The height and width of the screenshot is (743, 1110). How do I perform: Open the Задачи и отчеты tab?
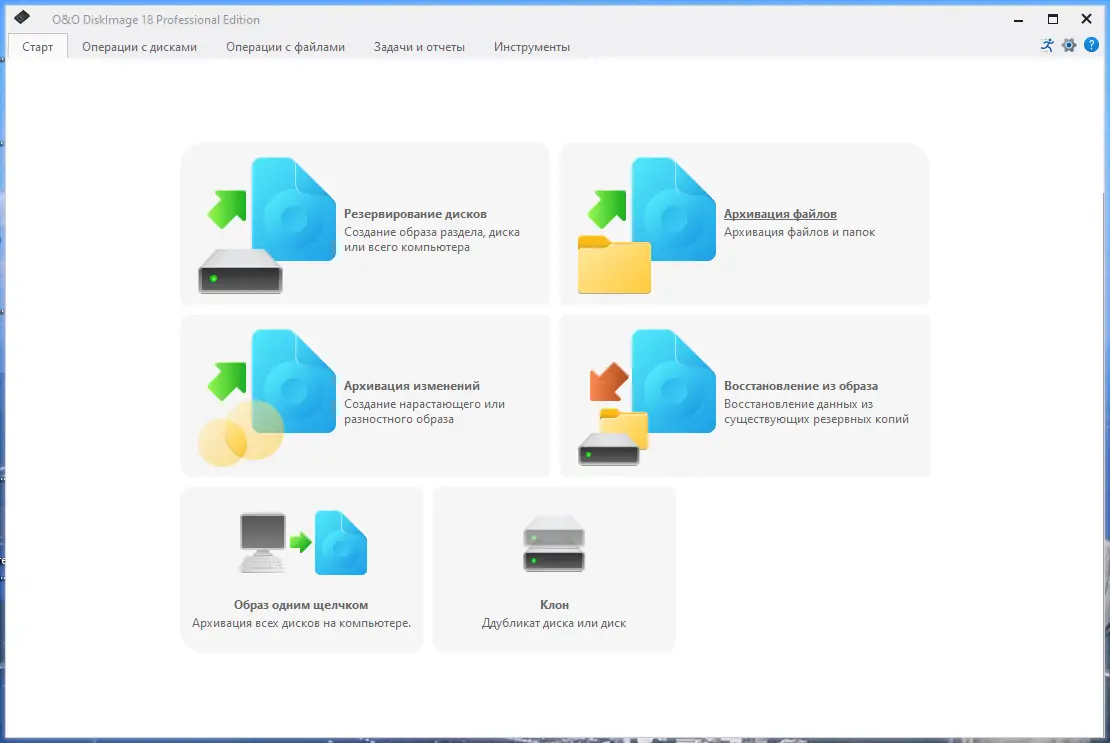pyautogui.click(x=419, y=46)
